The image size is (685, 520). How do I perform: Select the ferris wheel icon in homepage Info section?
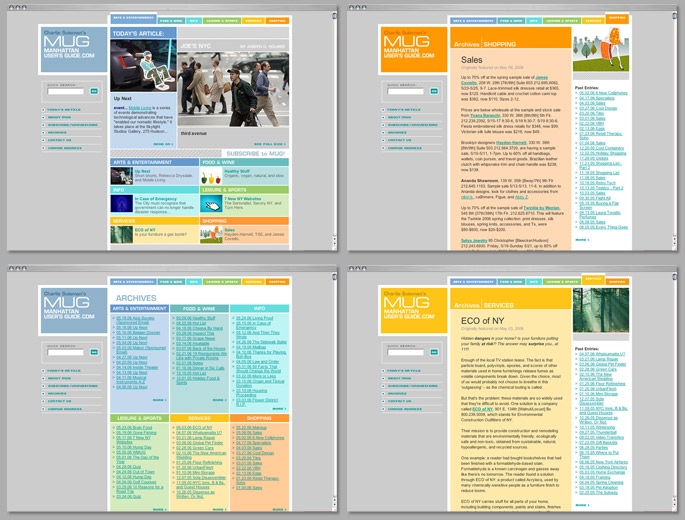pyautogui.click(x=122, y=201)
